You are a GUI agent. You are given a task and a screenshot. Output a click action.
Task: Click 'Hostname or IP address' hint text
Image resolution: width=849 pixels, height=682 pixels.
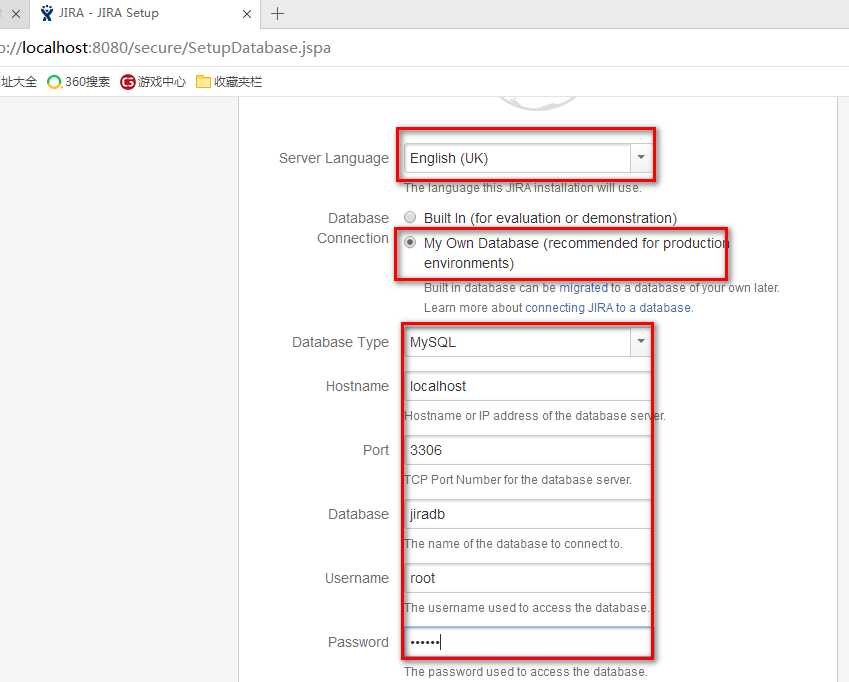point(534,416)
